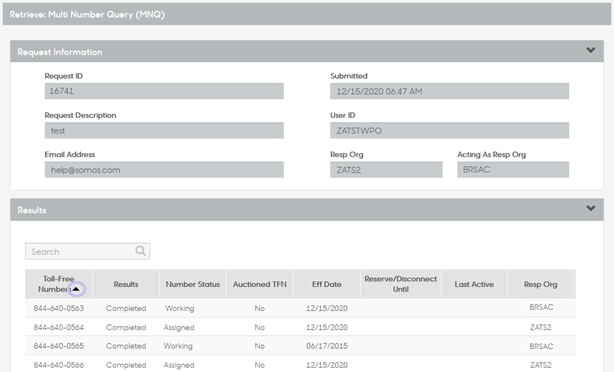
Task: Sort by Eff Date column header
Action: click(x=327, y=284)
